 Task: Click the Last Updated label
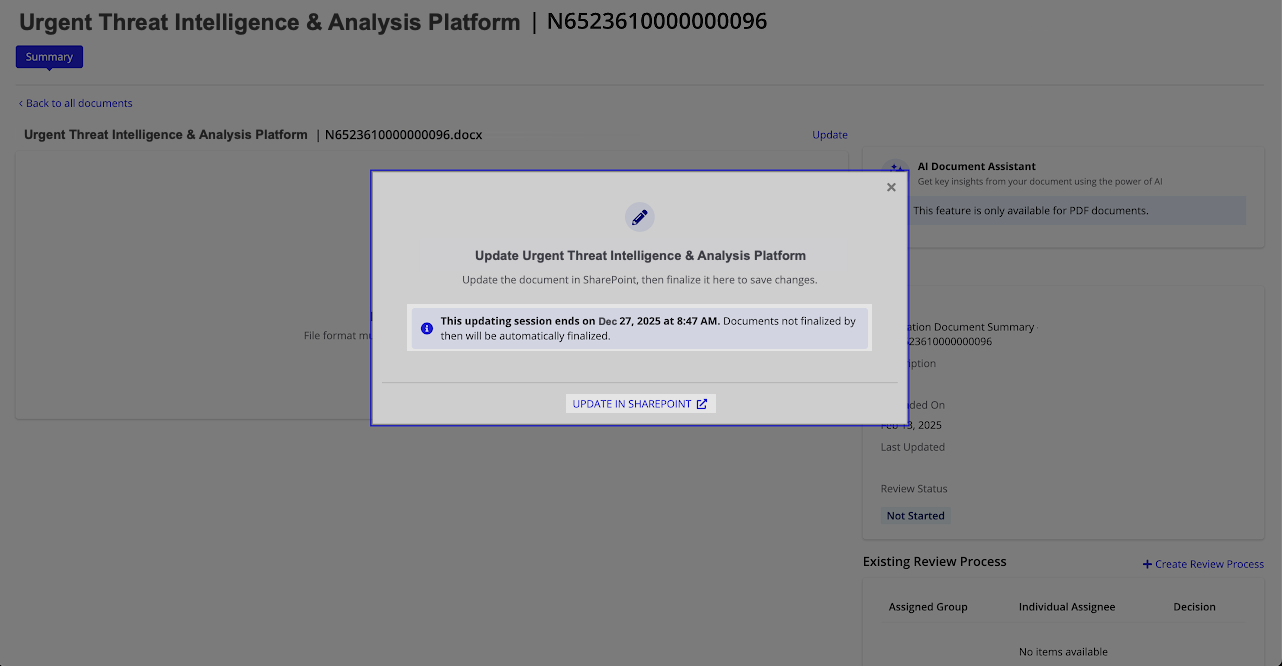coord(913,447)
